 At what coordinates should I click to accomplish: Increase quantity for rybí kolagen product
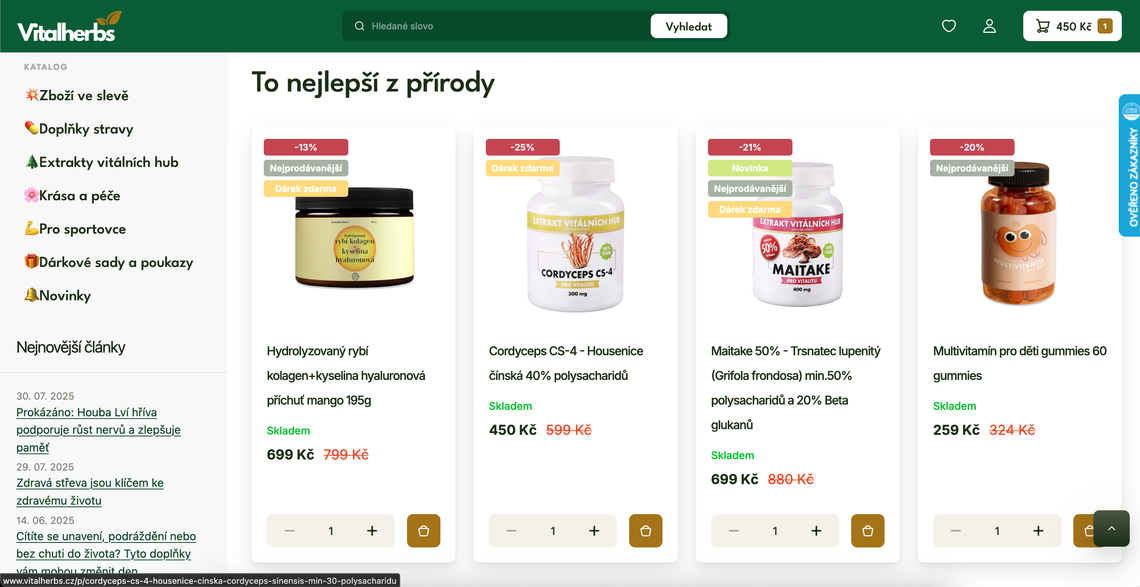pyautogui.click(x=372, y=531)
